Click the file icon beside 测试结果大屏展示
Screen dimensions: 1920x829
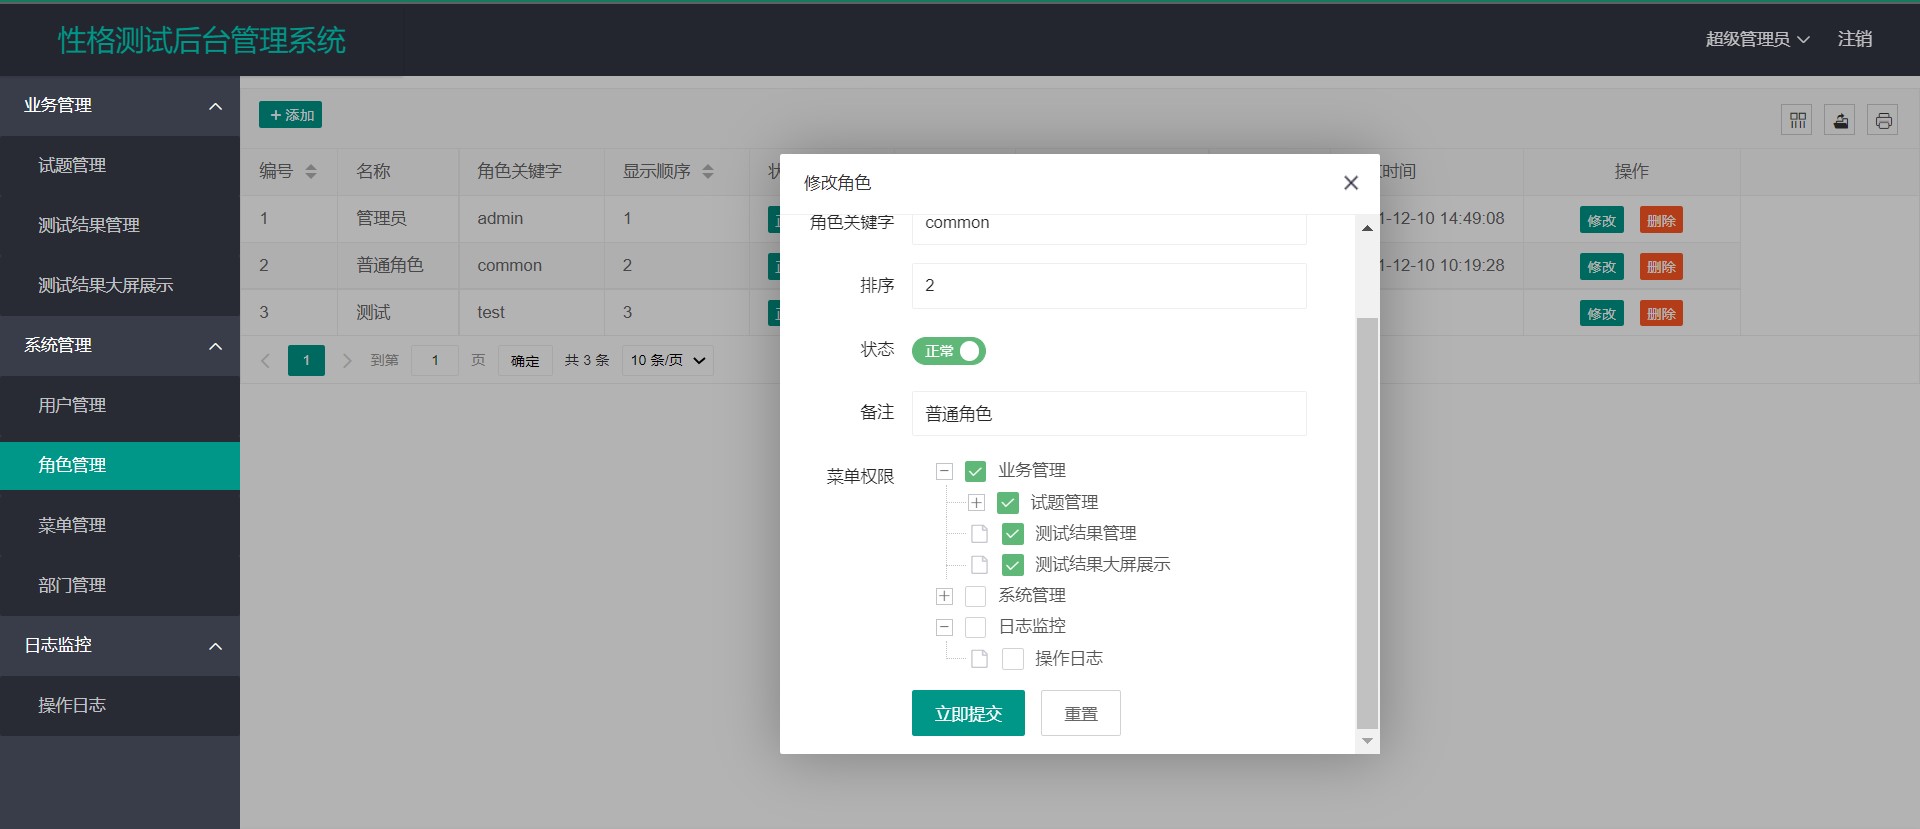(980, 565)
